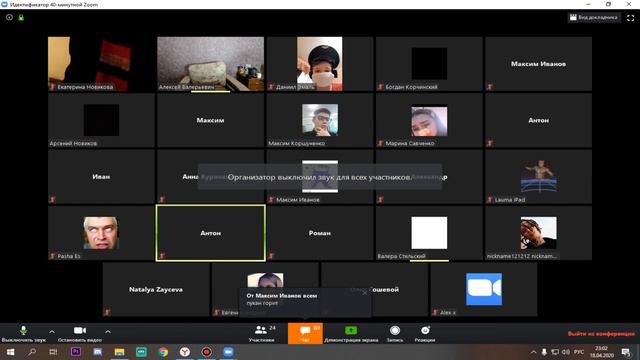Select the tile labeled only Максим

[x=211, y=120]
